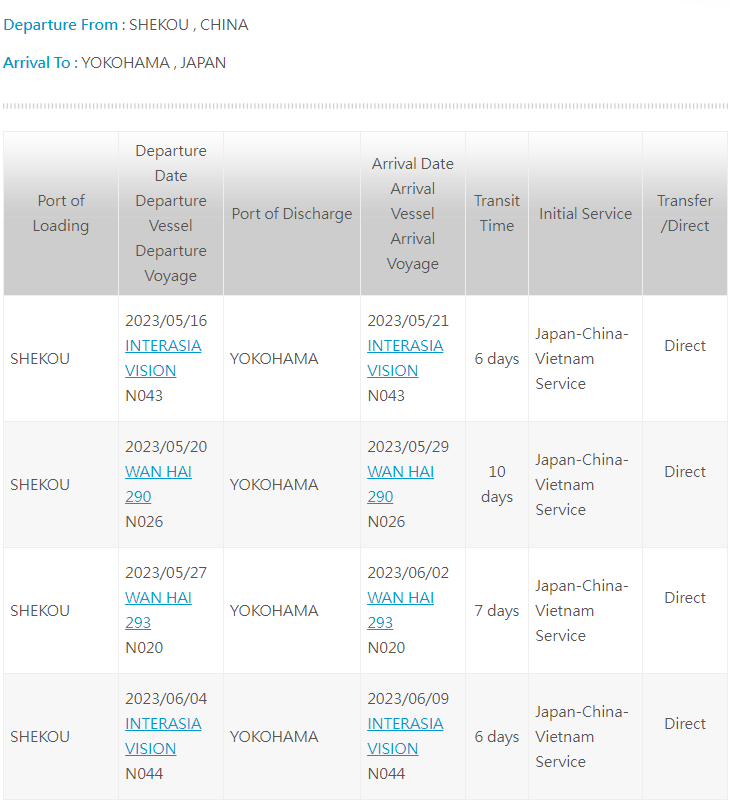Open WAN HAI 293 arrival vessel link
Image resolution: width=730 pixels, height=800 pixels.
coord(400,610)
